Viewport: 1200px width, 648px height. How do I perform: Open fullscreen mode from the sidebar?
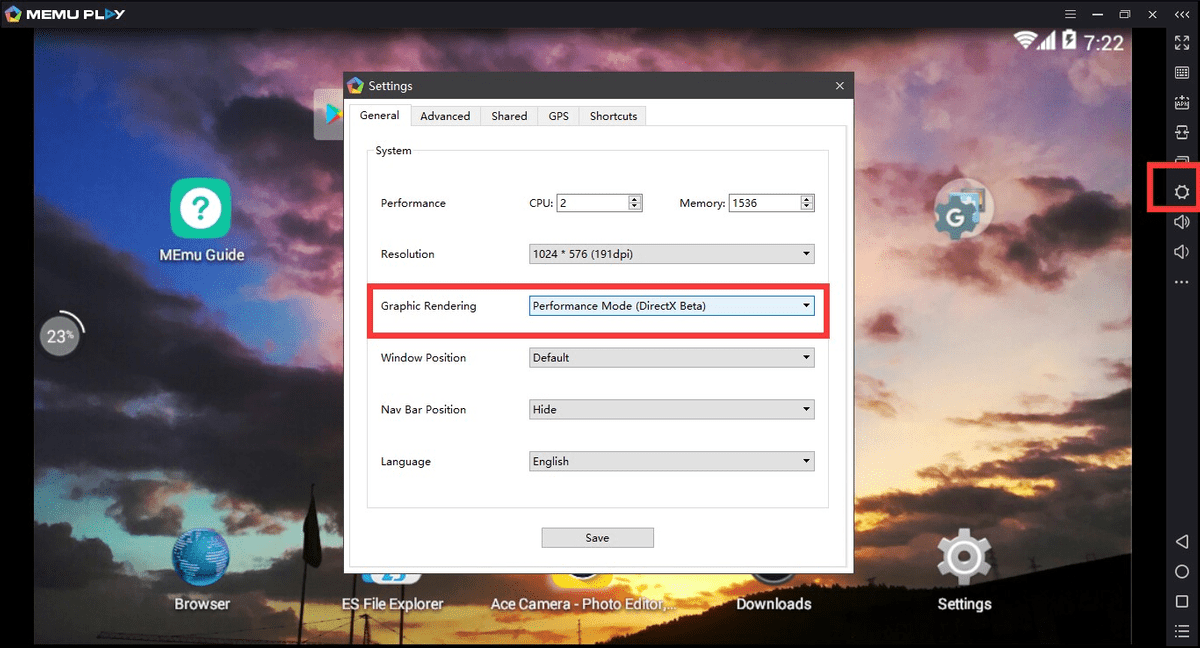coord(1182,43)
